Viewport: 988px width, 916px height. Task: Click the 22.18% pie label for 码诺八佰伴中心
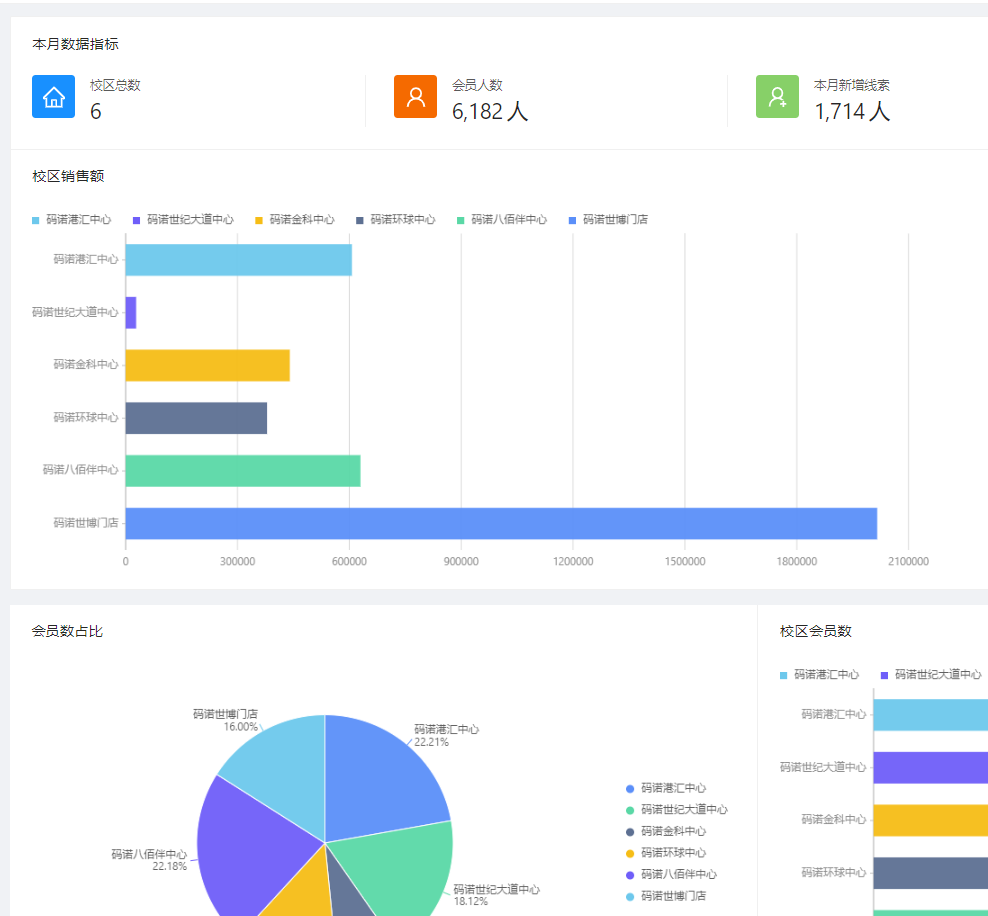coord(169,867)
